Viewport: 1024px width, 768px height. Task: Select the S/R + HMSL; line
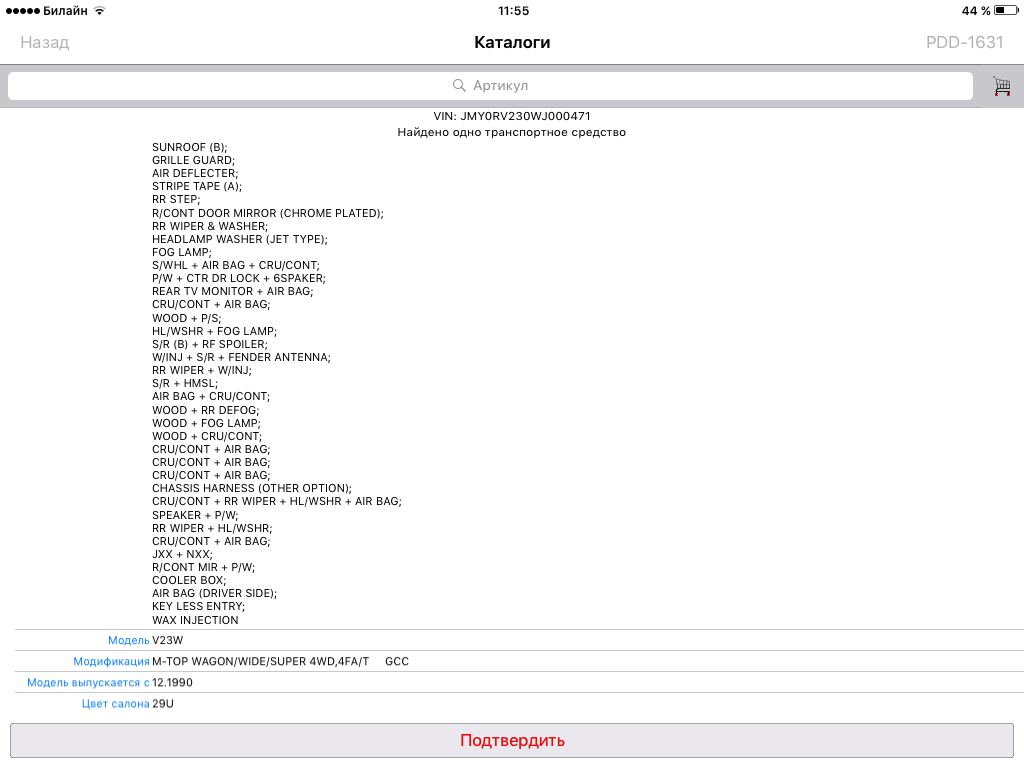(x=185, y=384)
